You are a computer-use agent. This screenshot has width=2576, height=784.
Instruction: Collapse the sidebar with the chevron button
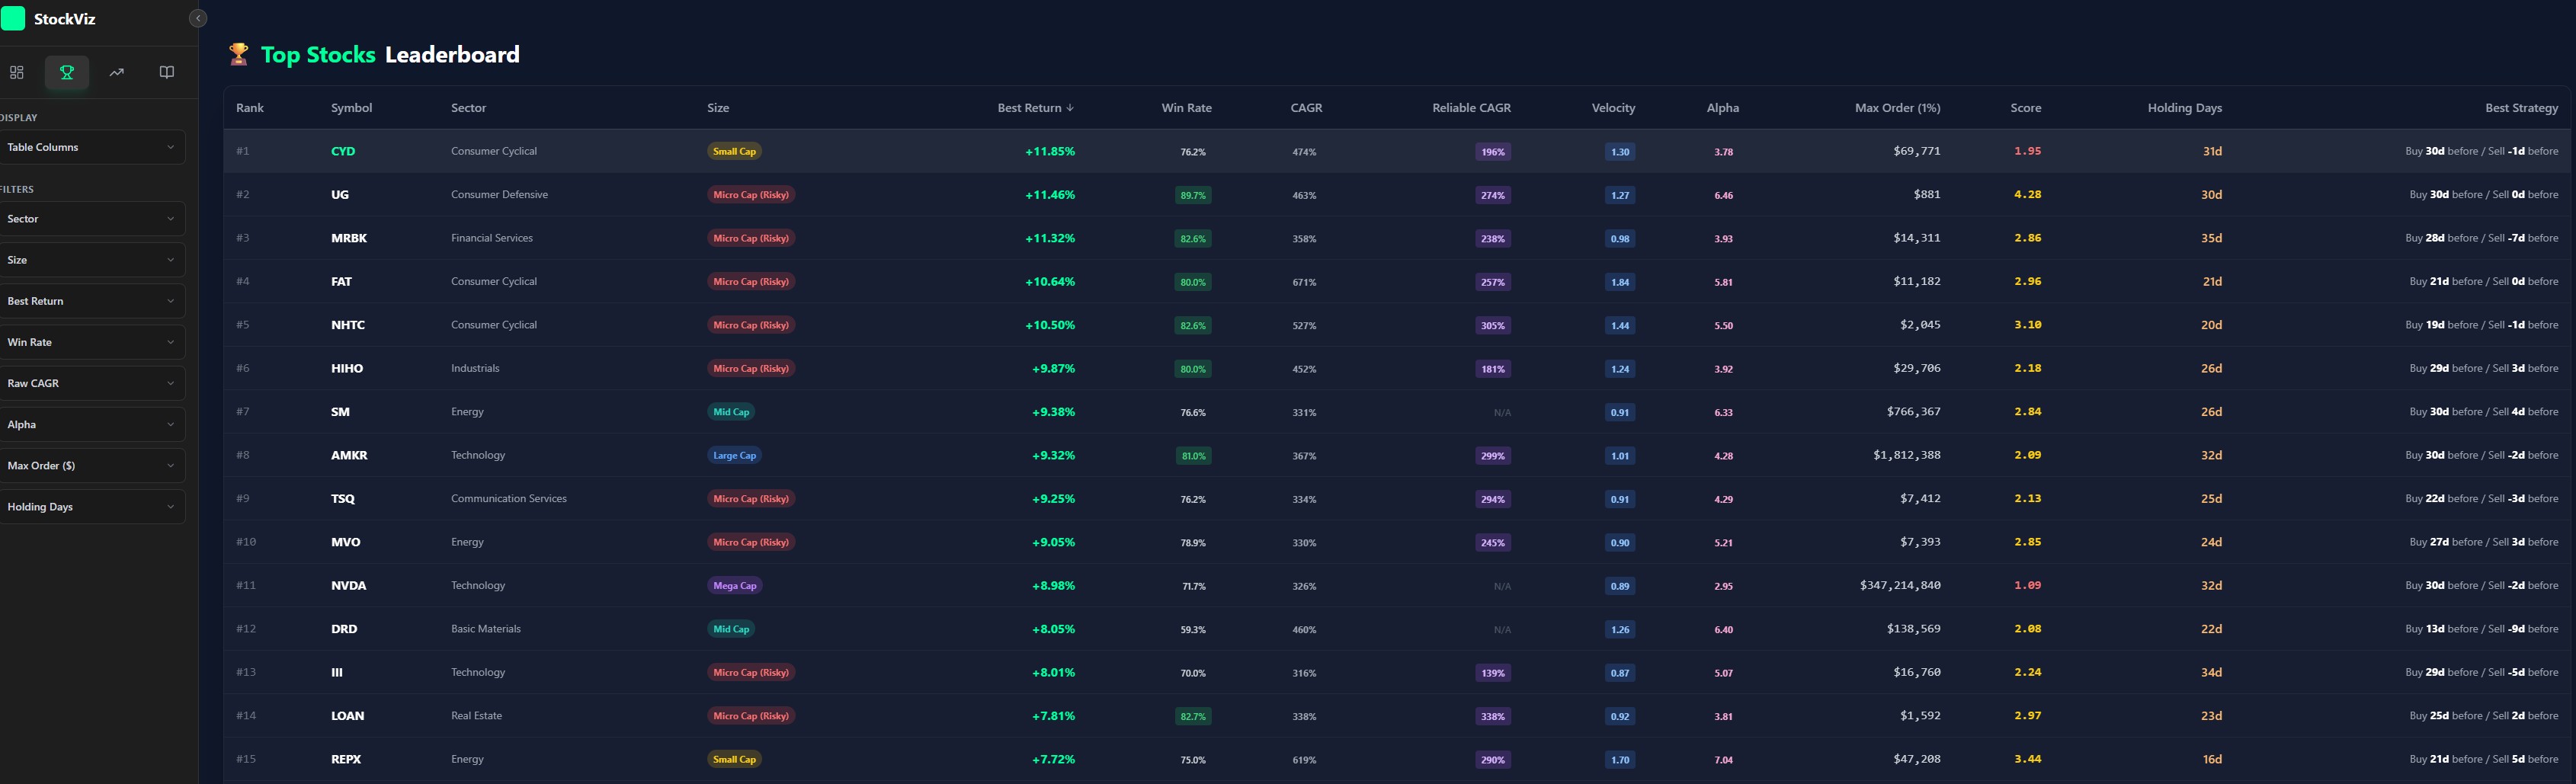198,18
